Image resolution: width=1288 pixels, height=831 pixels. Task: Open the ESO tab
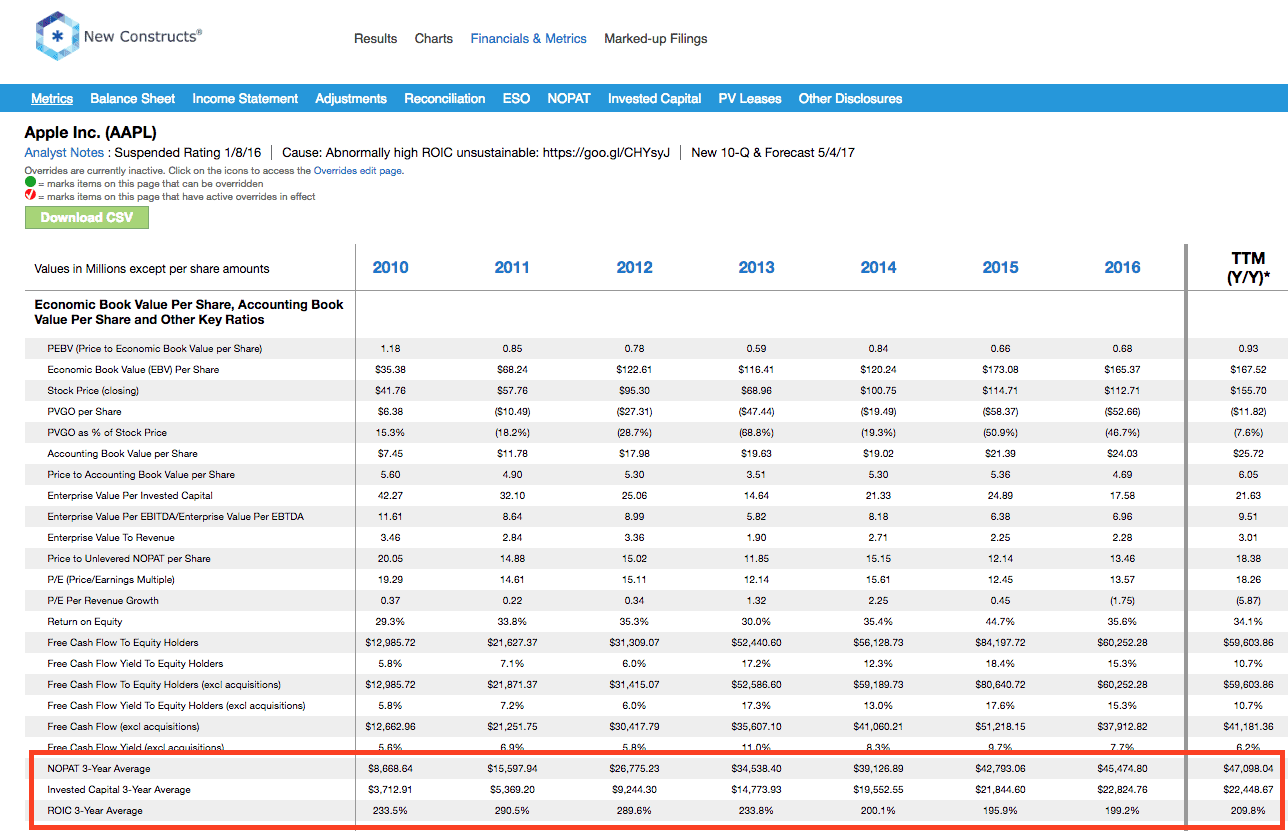(516, 98)
